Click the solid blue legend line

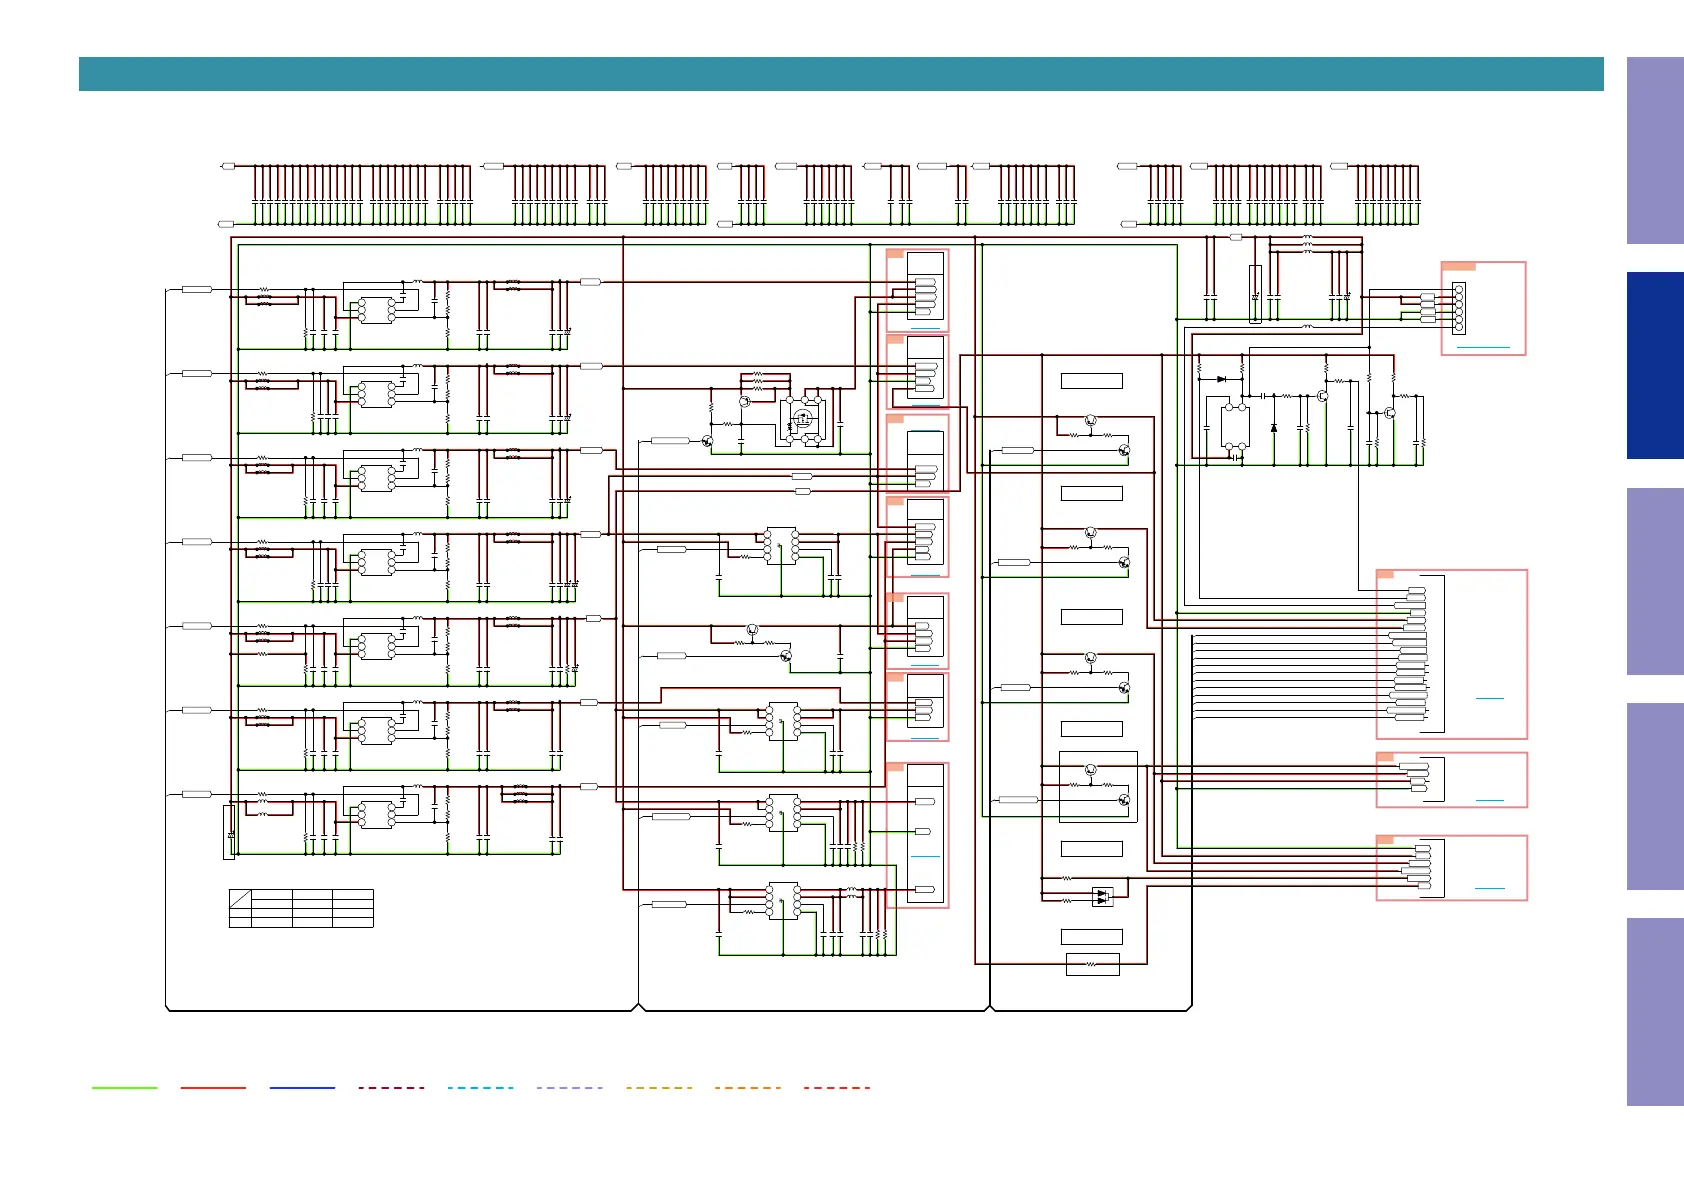302,1087
